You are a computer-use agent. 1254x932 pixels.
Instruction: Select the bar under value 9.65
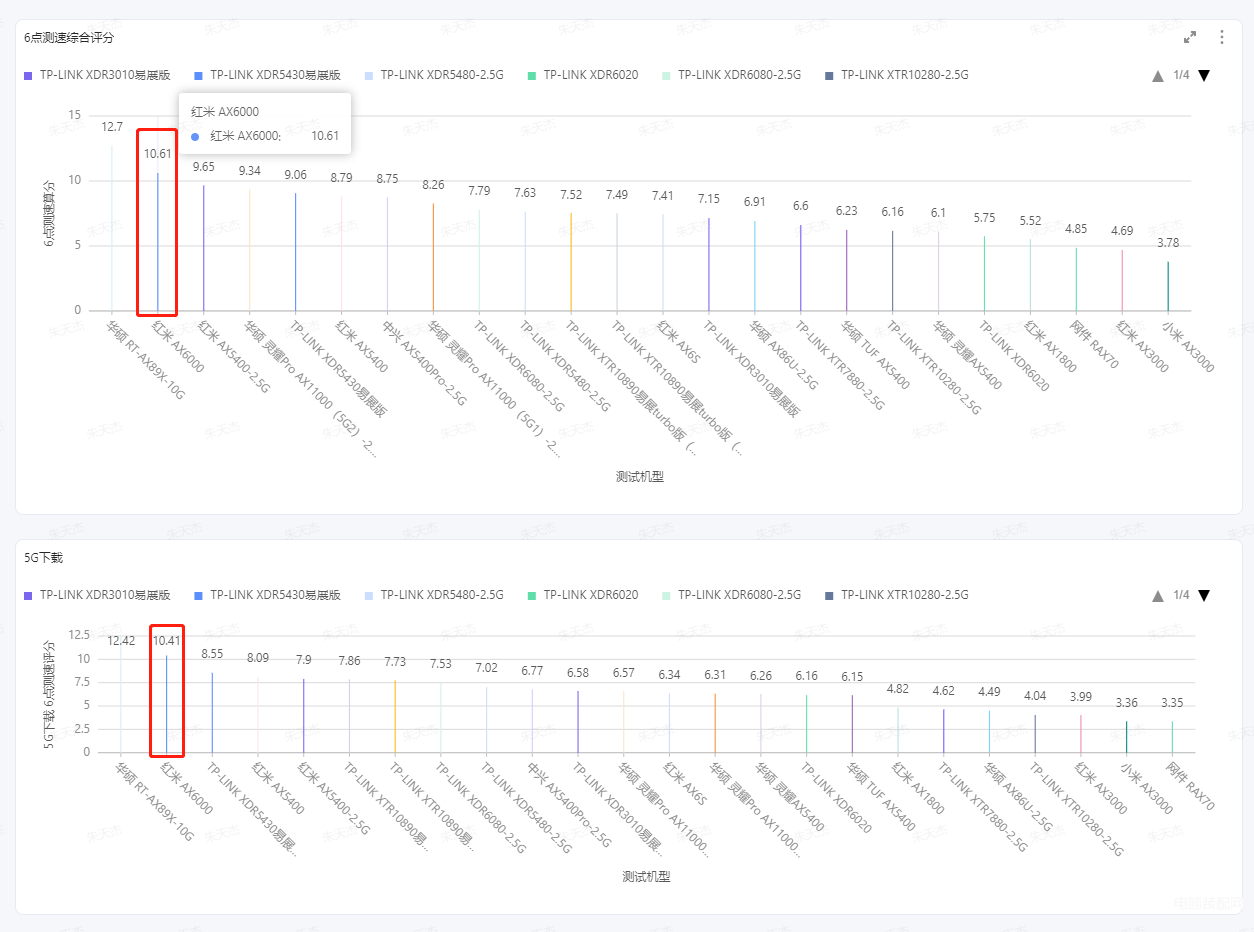point(203,248)
